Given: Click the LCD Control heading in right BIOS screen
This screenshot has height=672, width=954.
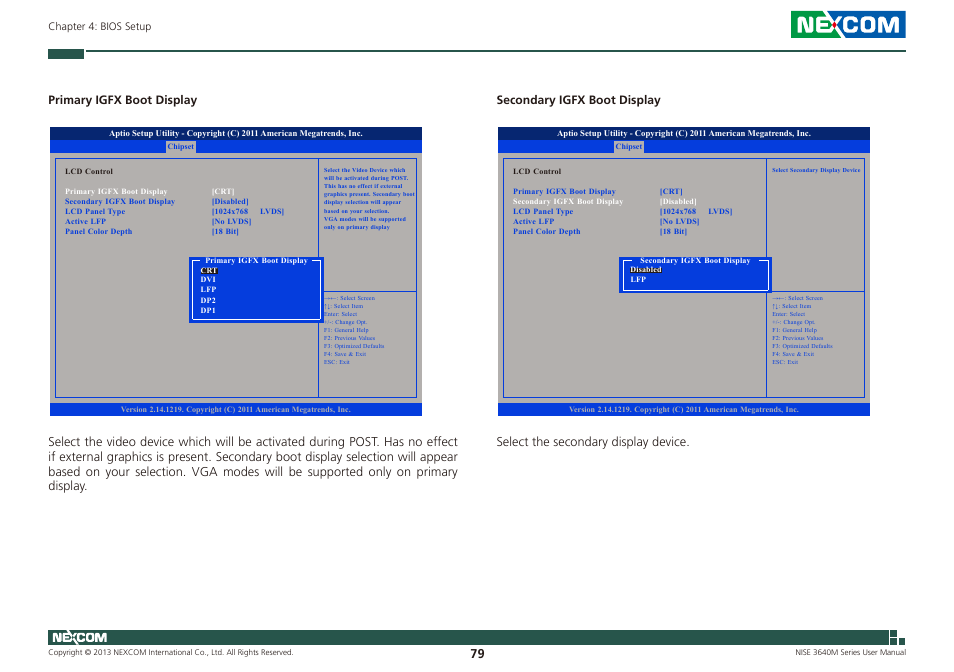Looking at the screenshot, I should tap(537, 171).
